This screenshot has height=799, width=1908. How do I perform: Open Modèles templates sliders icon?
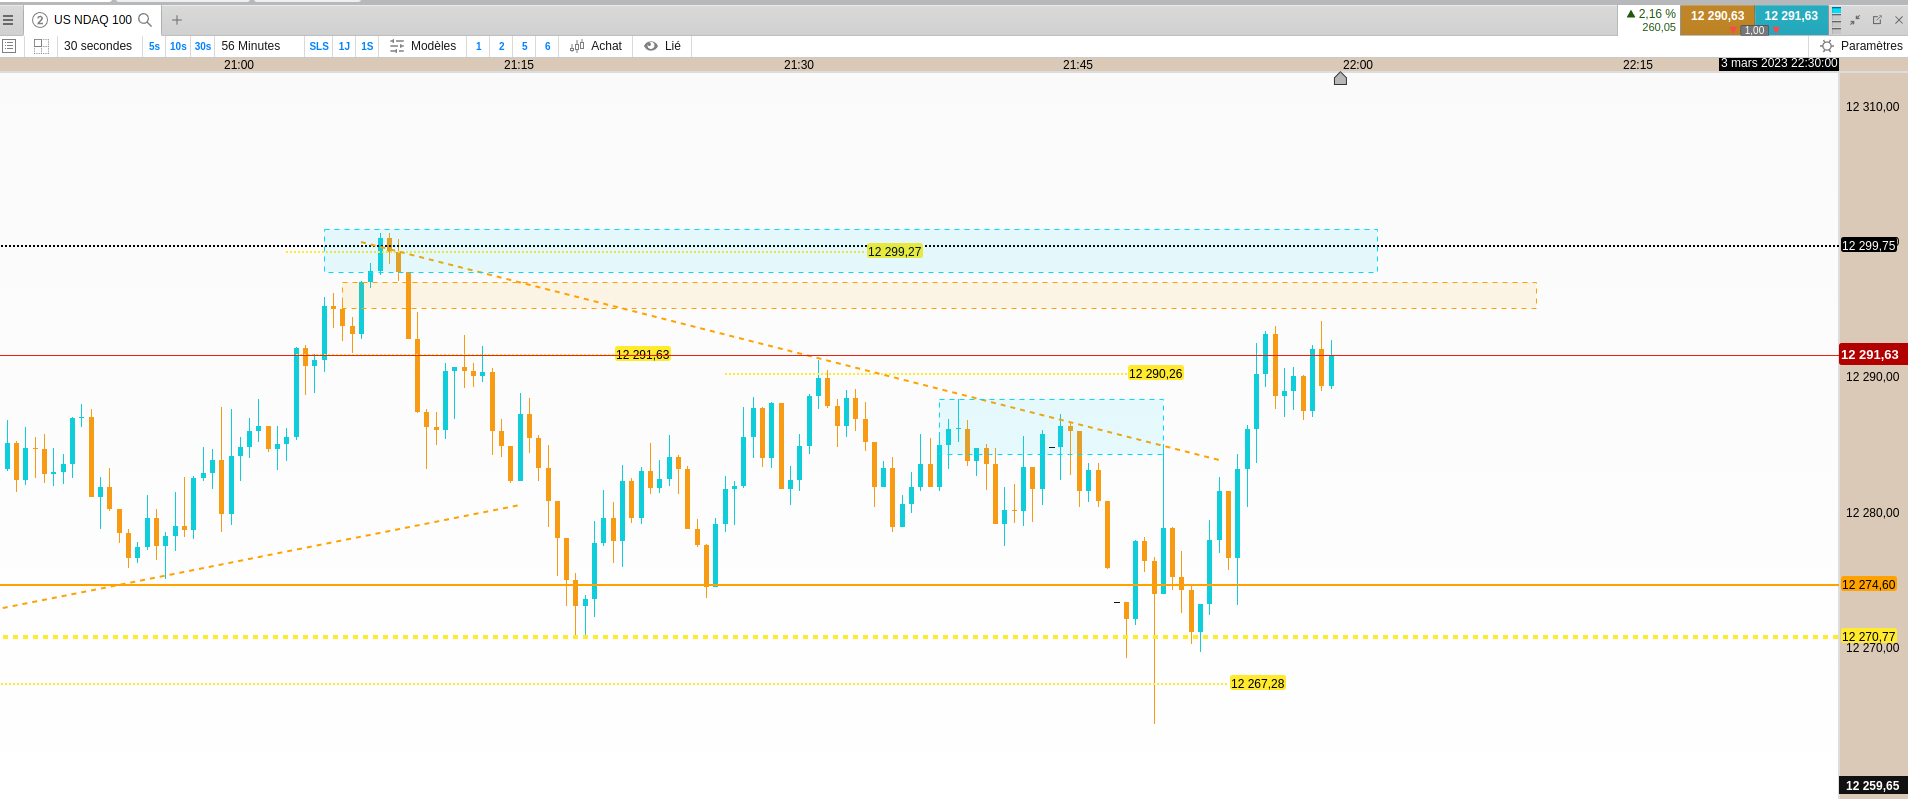[397, 46]
